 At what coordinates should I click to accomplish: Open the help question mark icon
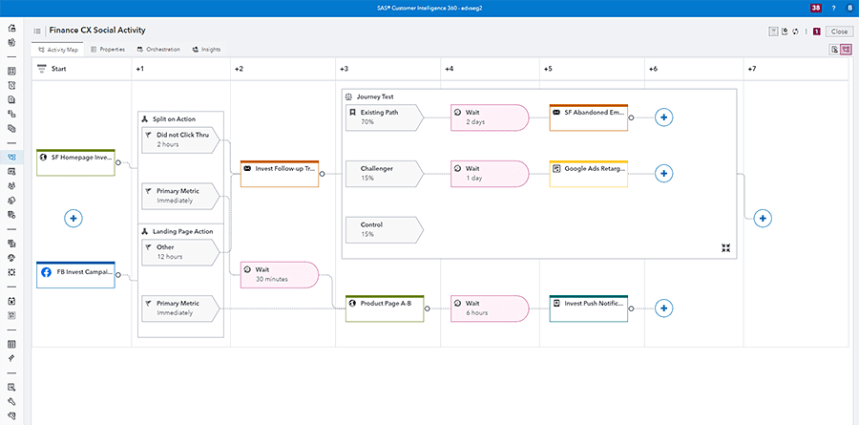(x=834, y=8)
